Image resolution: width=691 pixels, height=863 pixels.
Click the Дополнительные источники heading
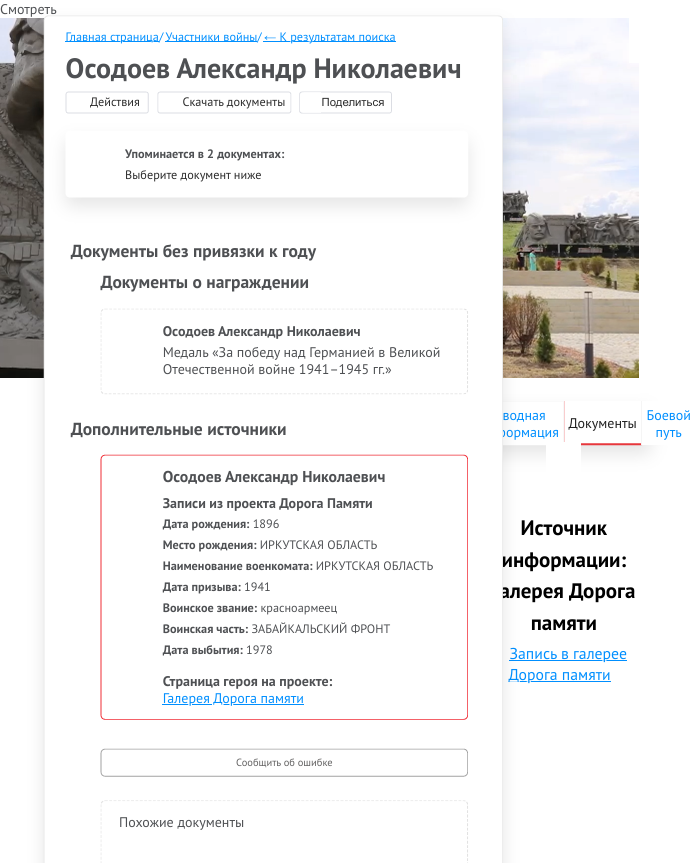click(x=178, y=429)
